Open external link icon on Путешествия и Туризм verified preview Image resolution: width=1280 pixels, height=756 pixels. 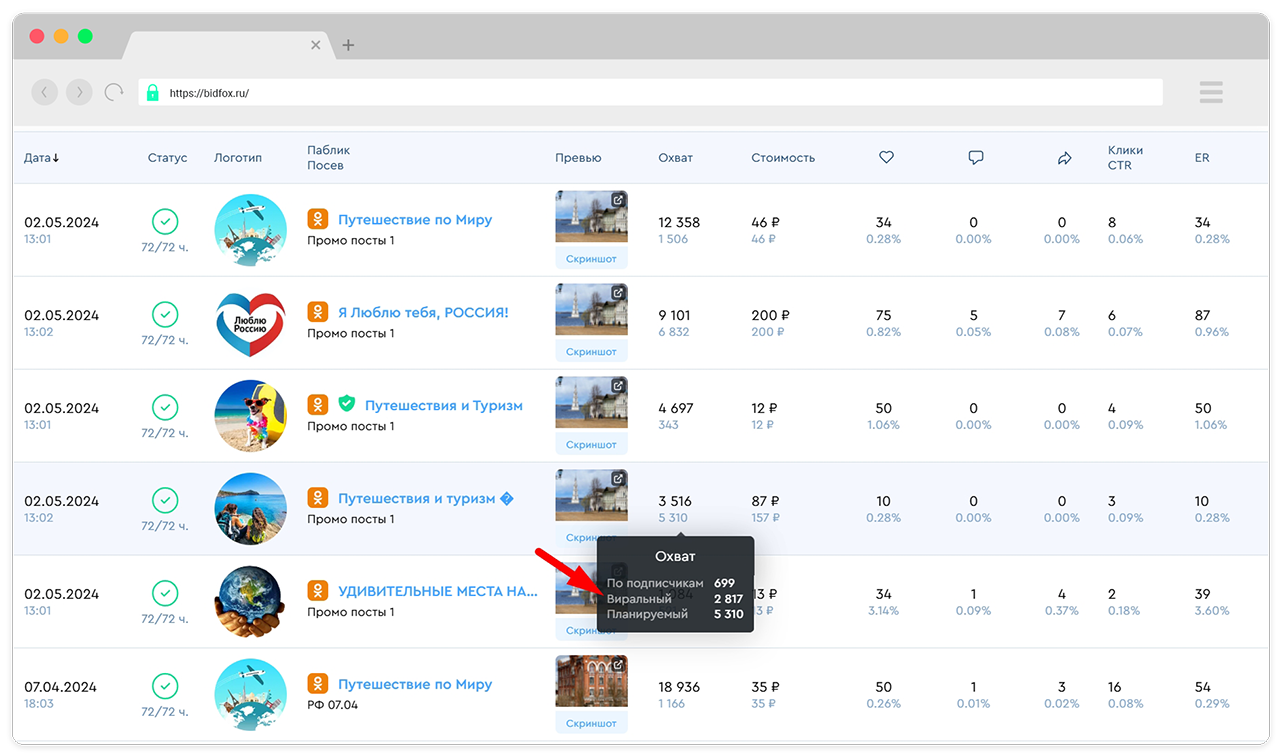point(618,386)
